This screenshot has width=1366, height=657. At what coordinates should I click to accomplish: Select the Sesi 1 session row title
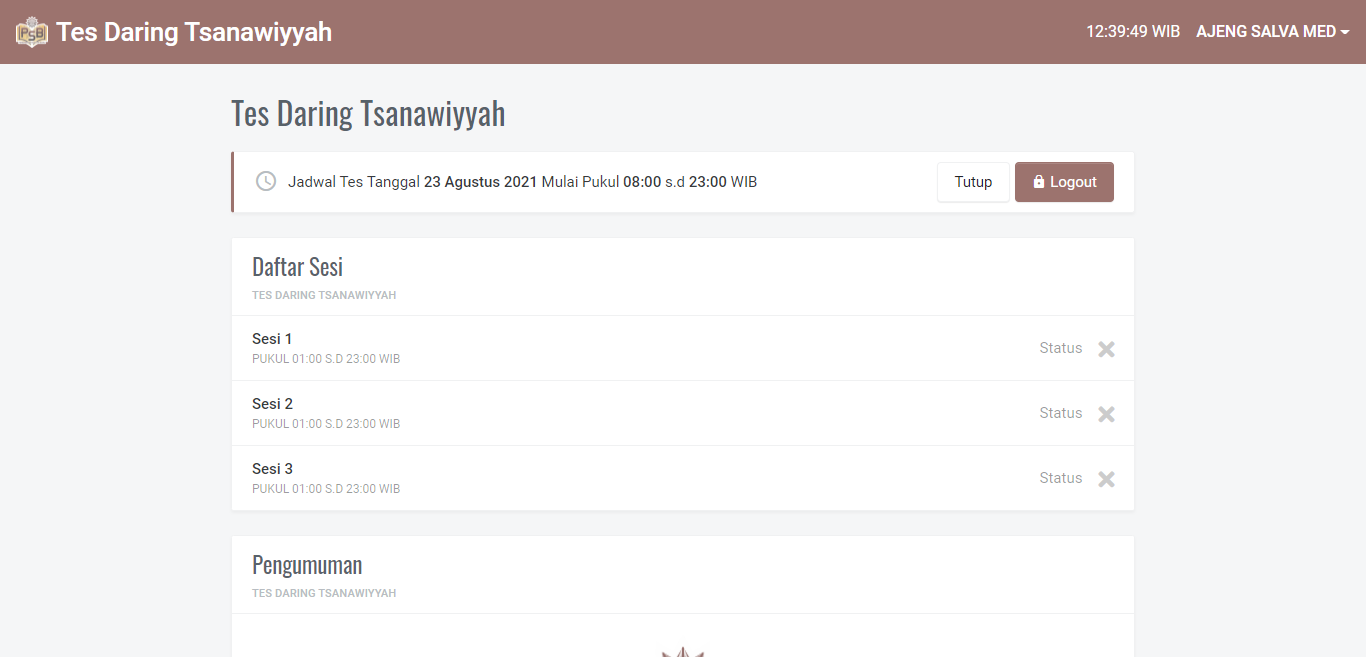click(x=272, y=339)
